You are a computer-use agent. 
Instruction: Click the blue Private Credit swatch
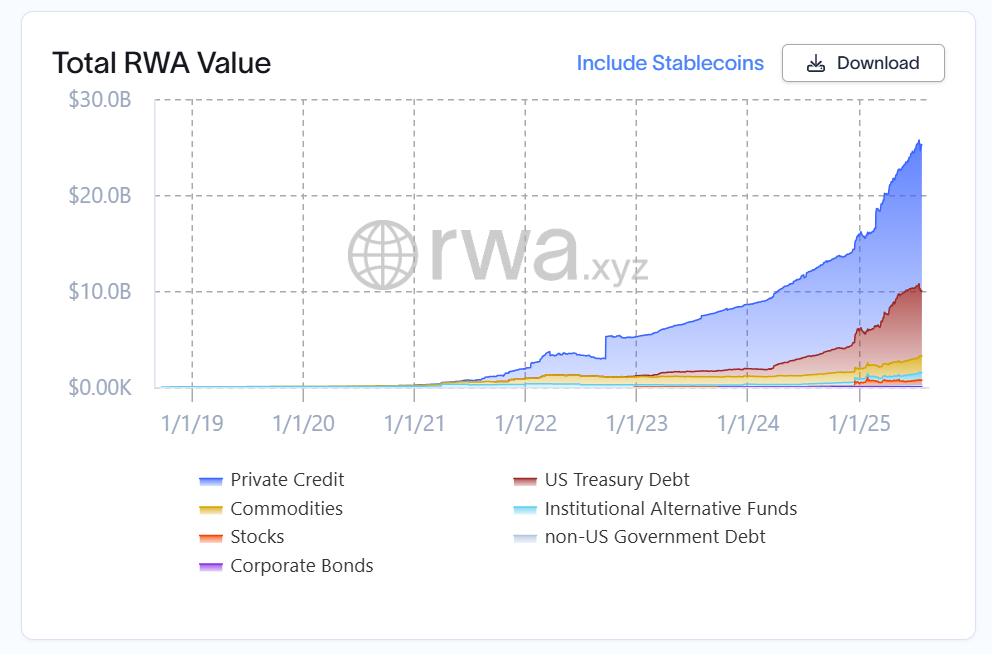tap(210, 481)
